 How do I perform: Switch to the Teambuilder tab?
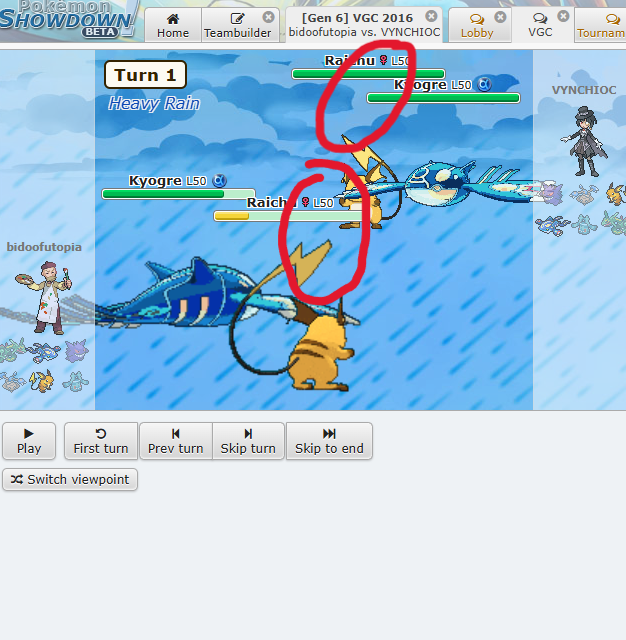point(238,25)
